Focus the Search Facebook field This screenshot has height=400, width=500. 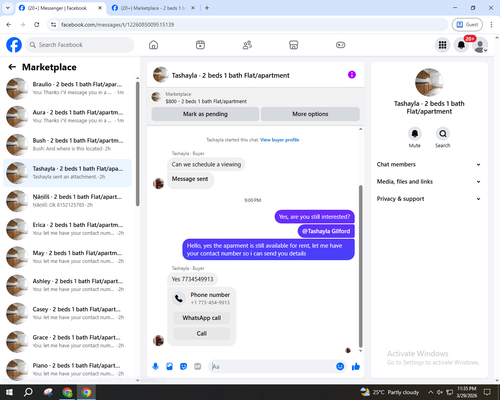coord(80,45)
